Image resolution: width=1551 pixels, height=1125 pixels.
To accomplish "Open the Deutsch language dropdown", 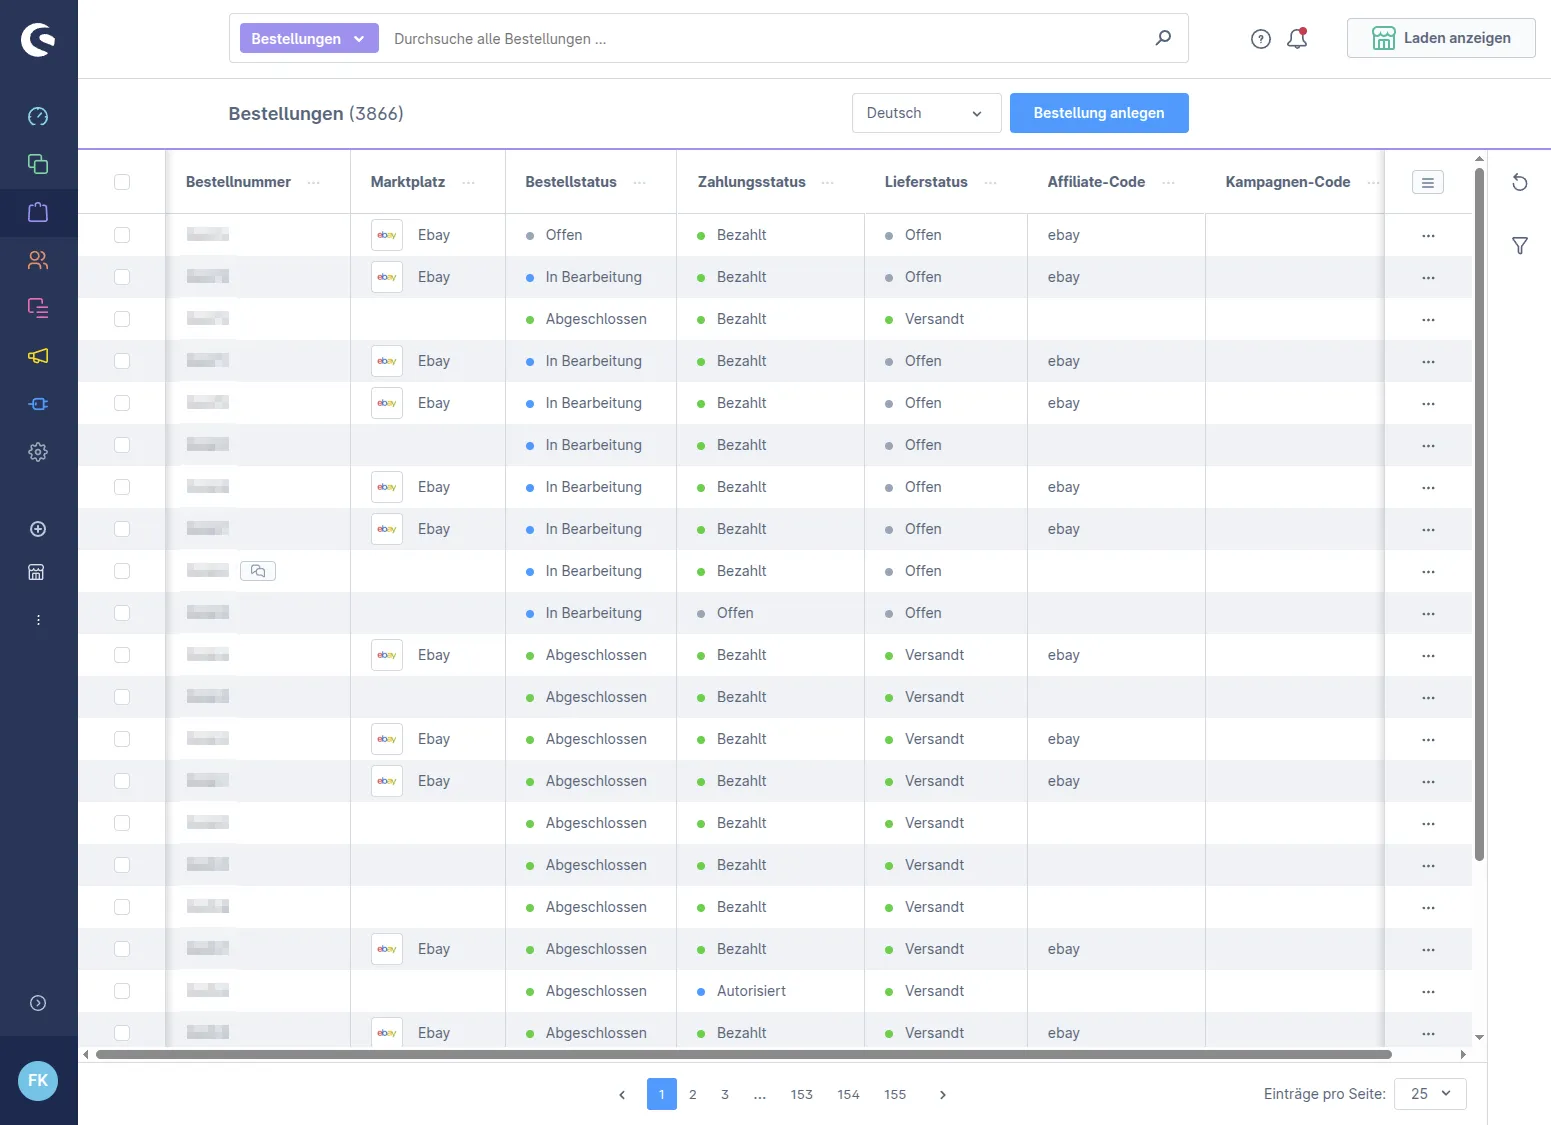I will tap(926, 113).
